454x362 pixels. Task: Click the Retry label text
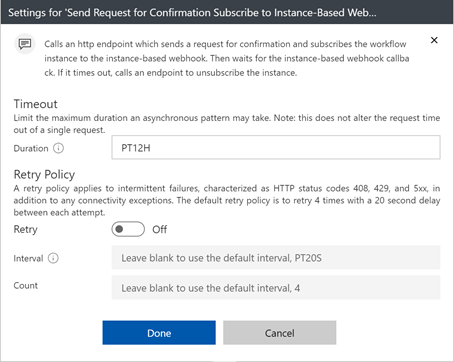point(26,229)
